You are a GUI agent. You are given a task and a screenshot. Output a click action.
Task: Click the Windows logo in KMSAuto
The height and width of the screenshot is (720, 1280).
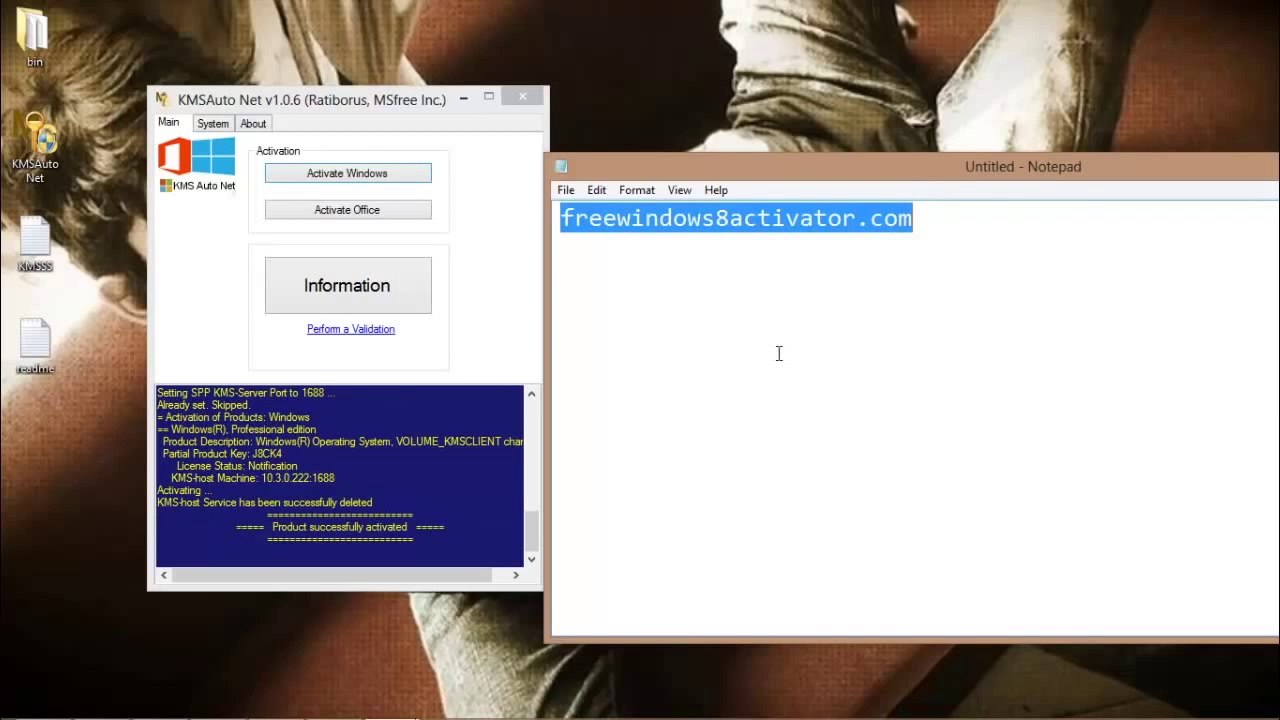click(x=213, y=157)
